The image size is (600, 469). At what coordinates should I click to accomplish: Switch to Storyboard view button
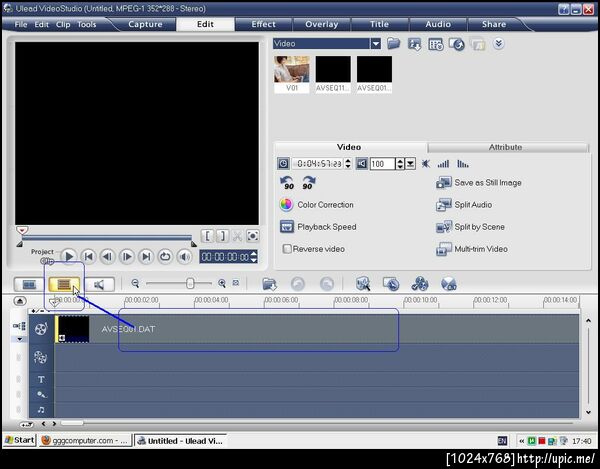click(x=29, y=284)
